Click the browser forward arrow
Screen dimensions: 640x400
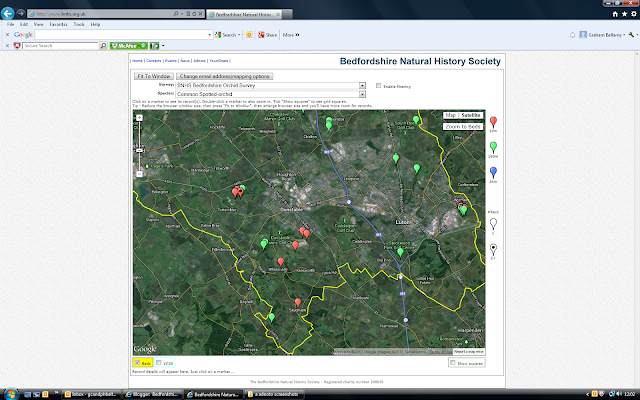[x=21, y=13]
